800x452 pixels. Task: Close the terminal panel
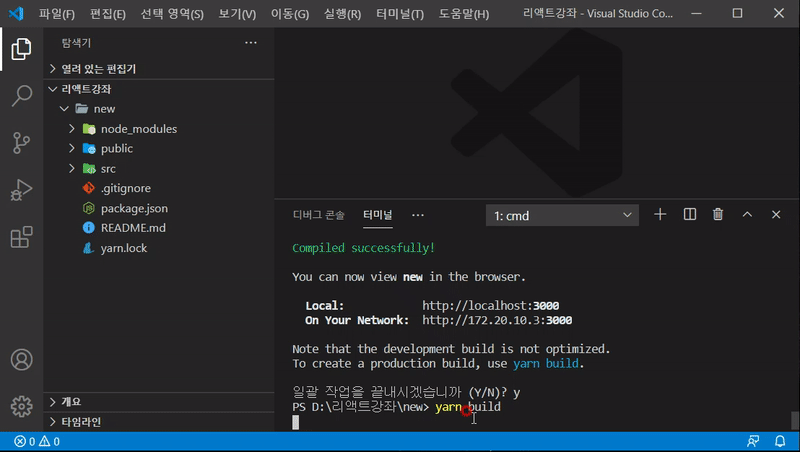776,214
